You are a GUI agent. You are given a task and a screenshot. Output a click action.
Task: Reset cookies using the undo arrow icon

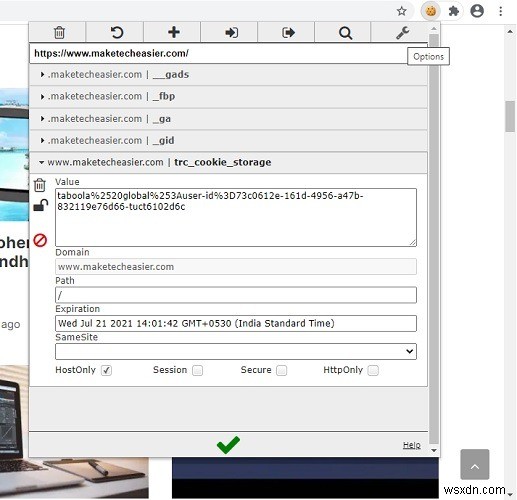117,32
